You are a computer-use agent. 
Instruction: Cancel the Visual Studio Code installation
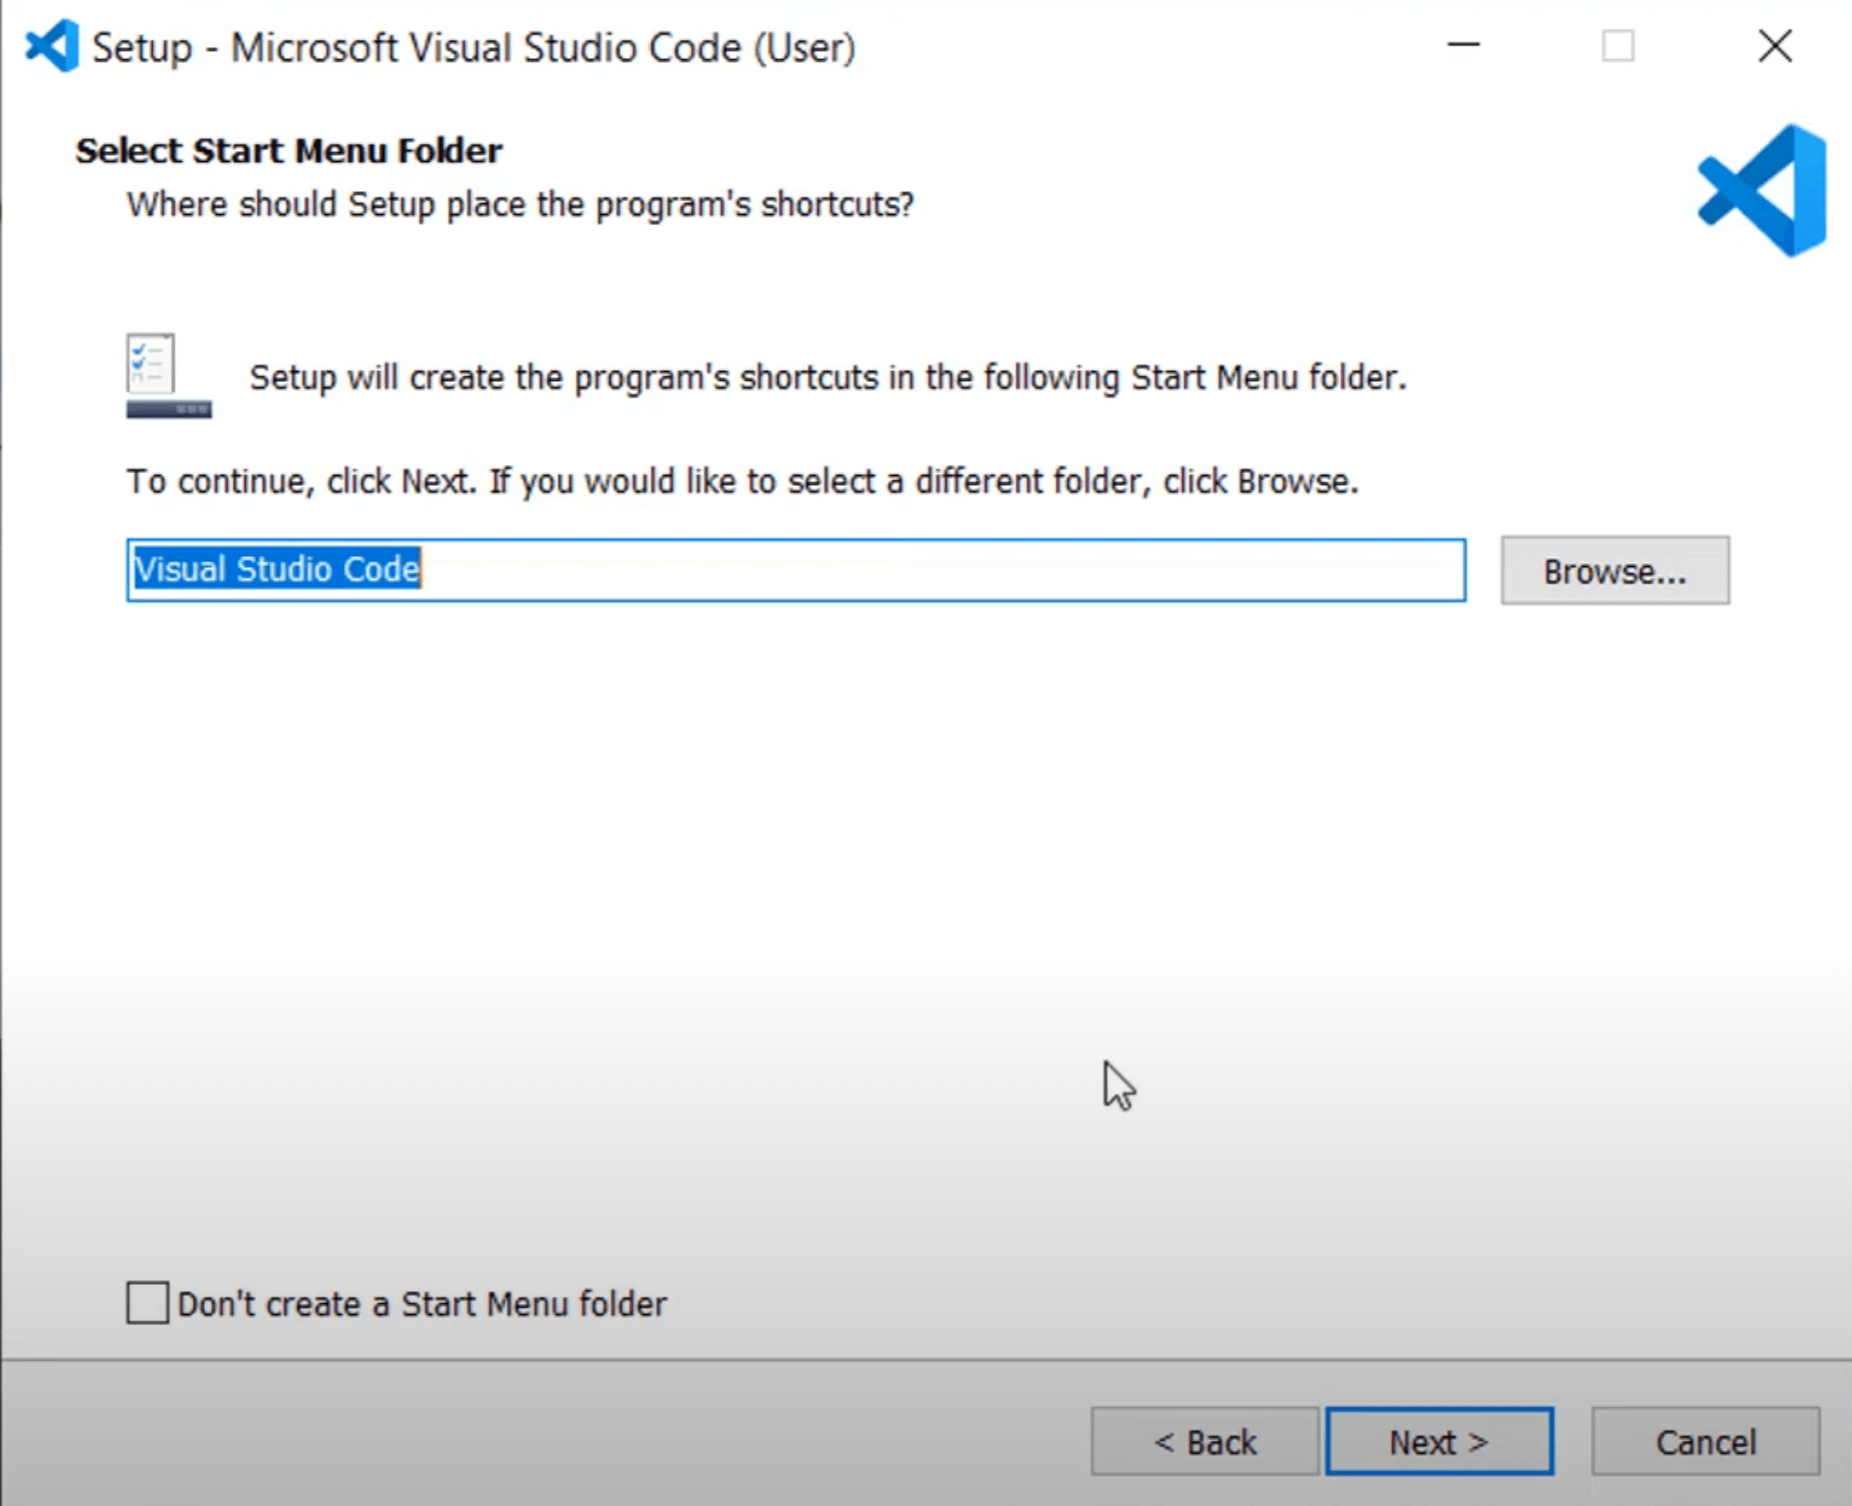point(1705,1442)
